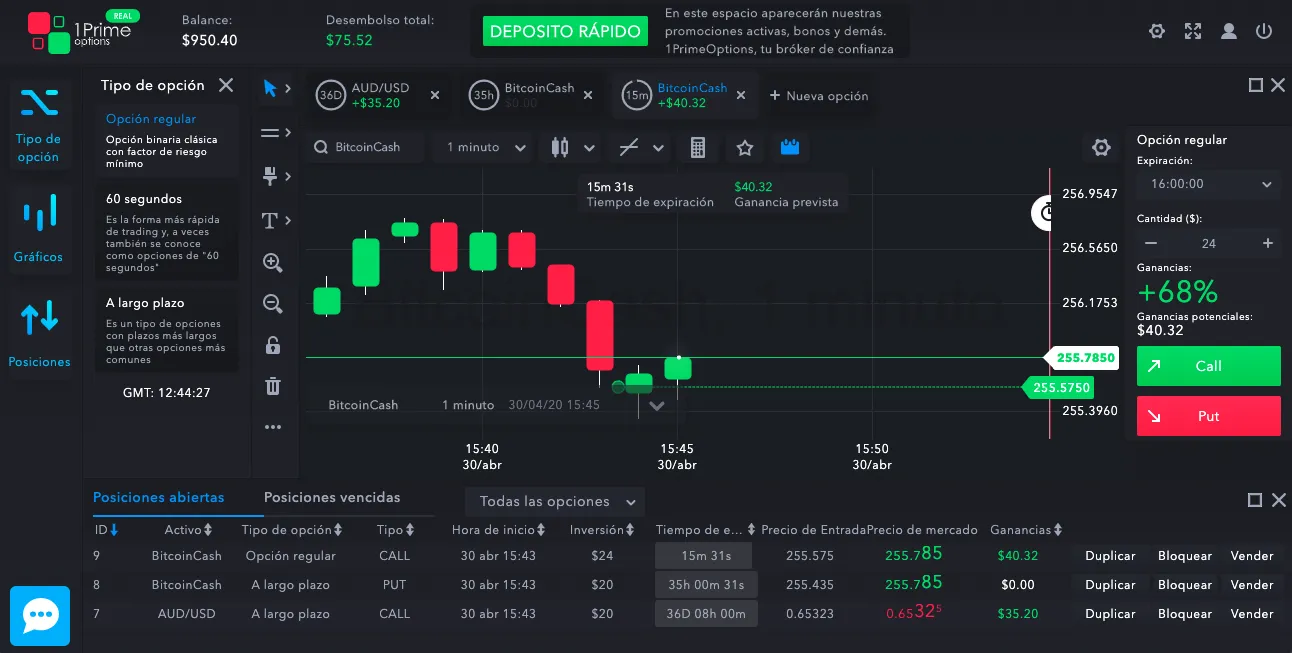Viewport: 1292px width, 653px height.
Task: Open the Gráficos sidebar section
Action: [x=39, y=229]
